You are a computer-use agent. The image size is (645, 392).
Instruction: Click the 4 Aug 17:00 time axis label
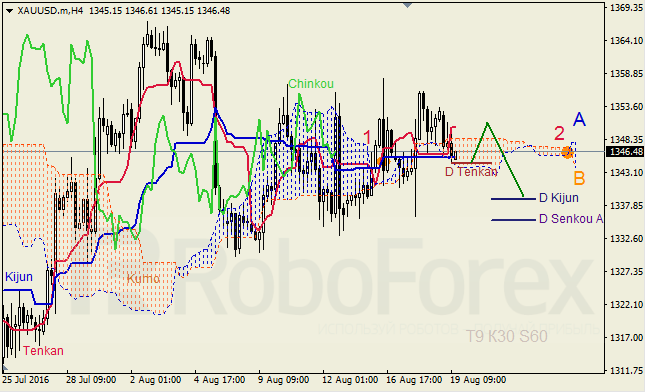pyautogui.click(x=219, y=380)
